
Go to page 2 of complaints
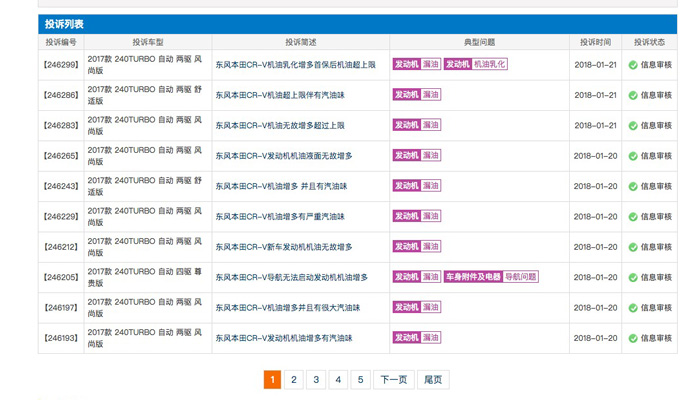[294, 380]
